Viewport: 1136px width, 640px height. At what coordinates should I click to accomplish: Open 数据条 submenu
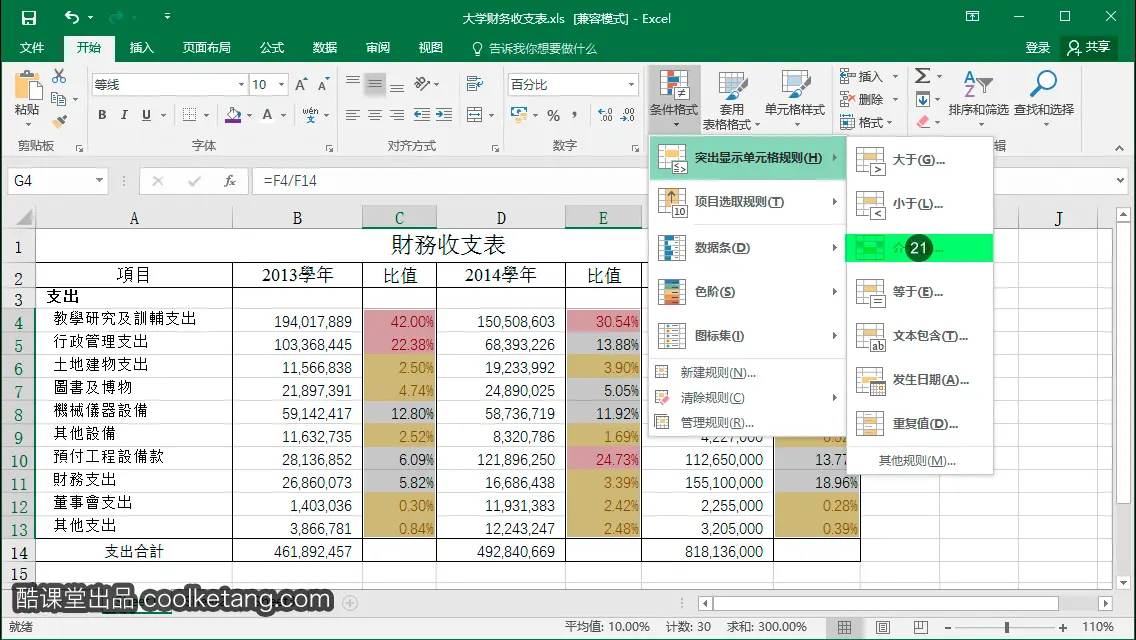(747, 248)
